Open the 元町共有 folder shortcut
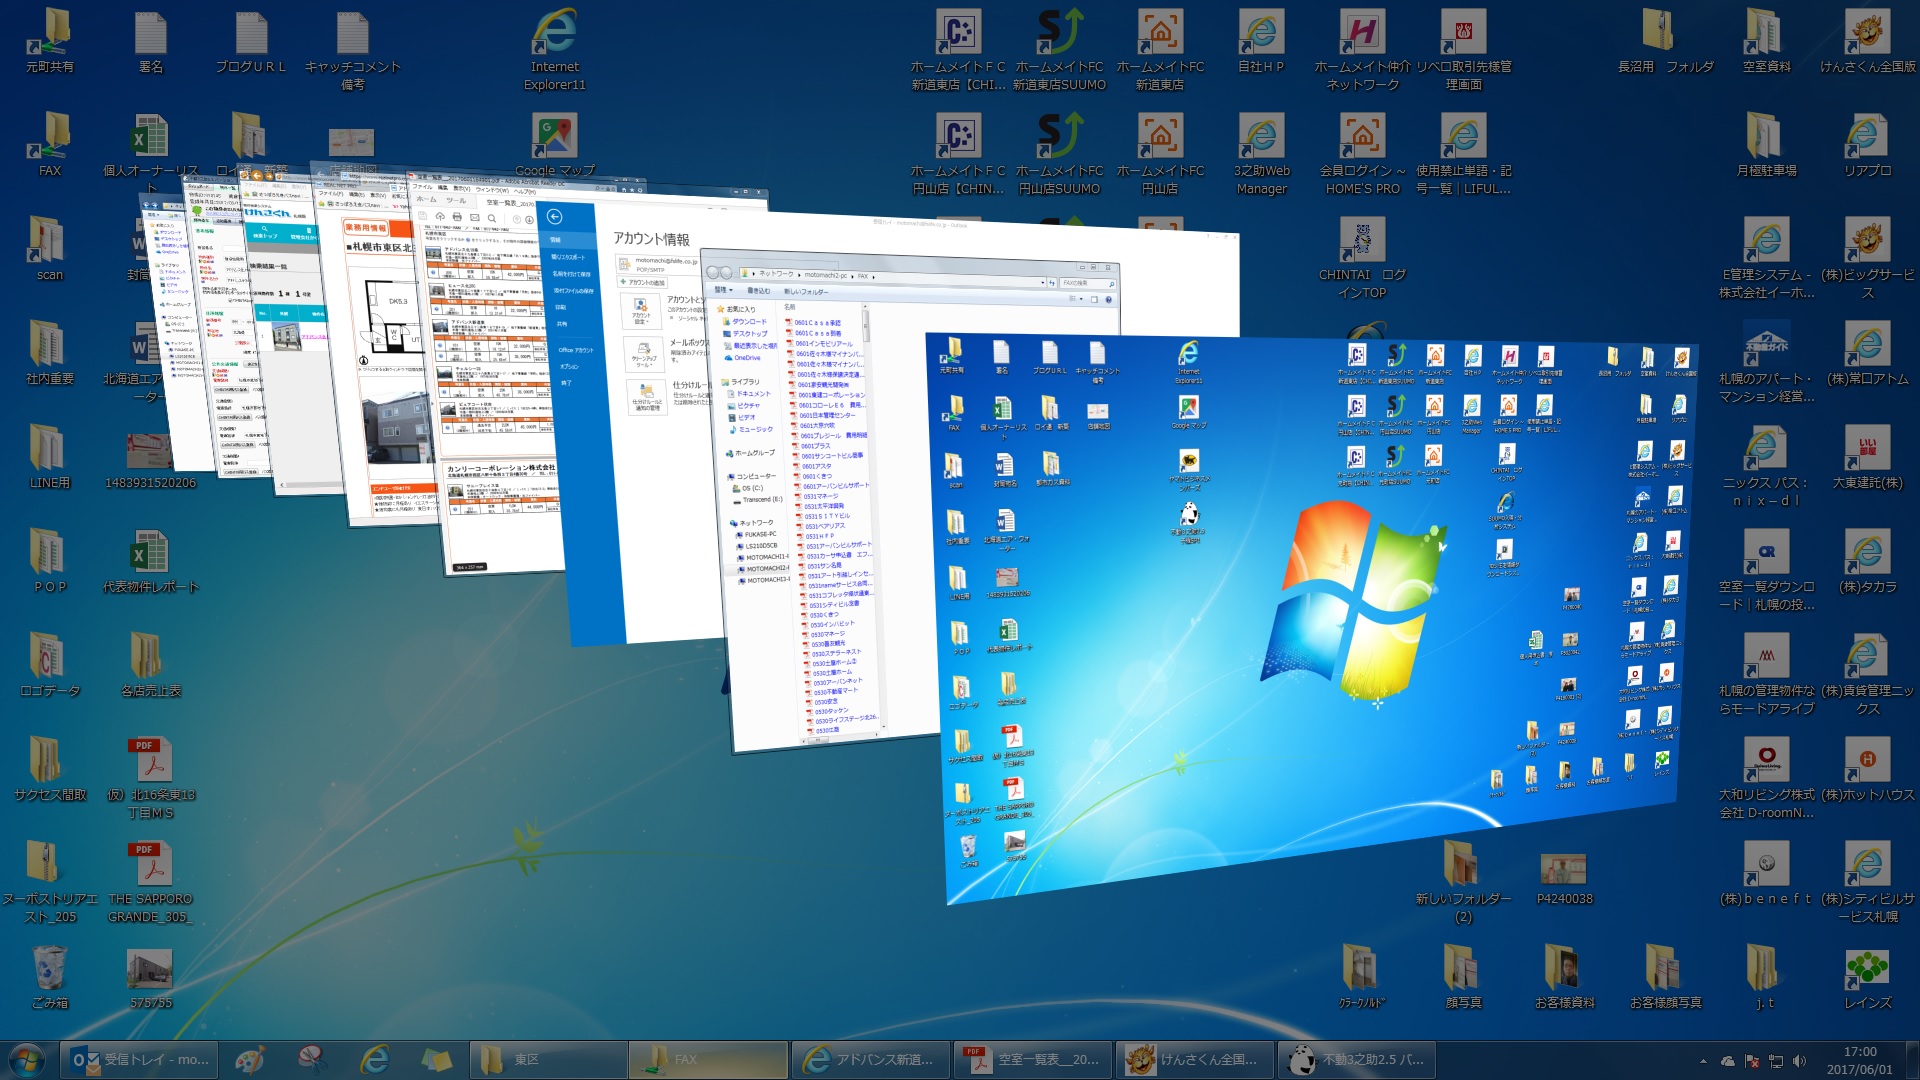This screenshot has height=1080, width=1920. pyautogui.click(x=50, y=42)
